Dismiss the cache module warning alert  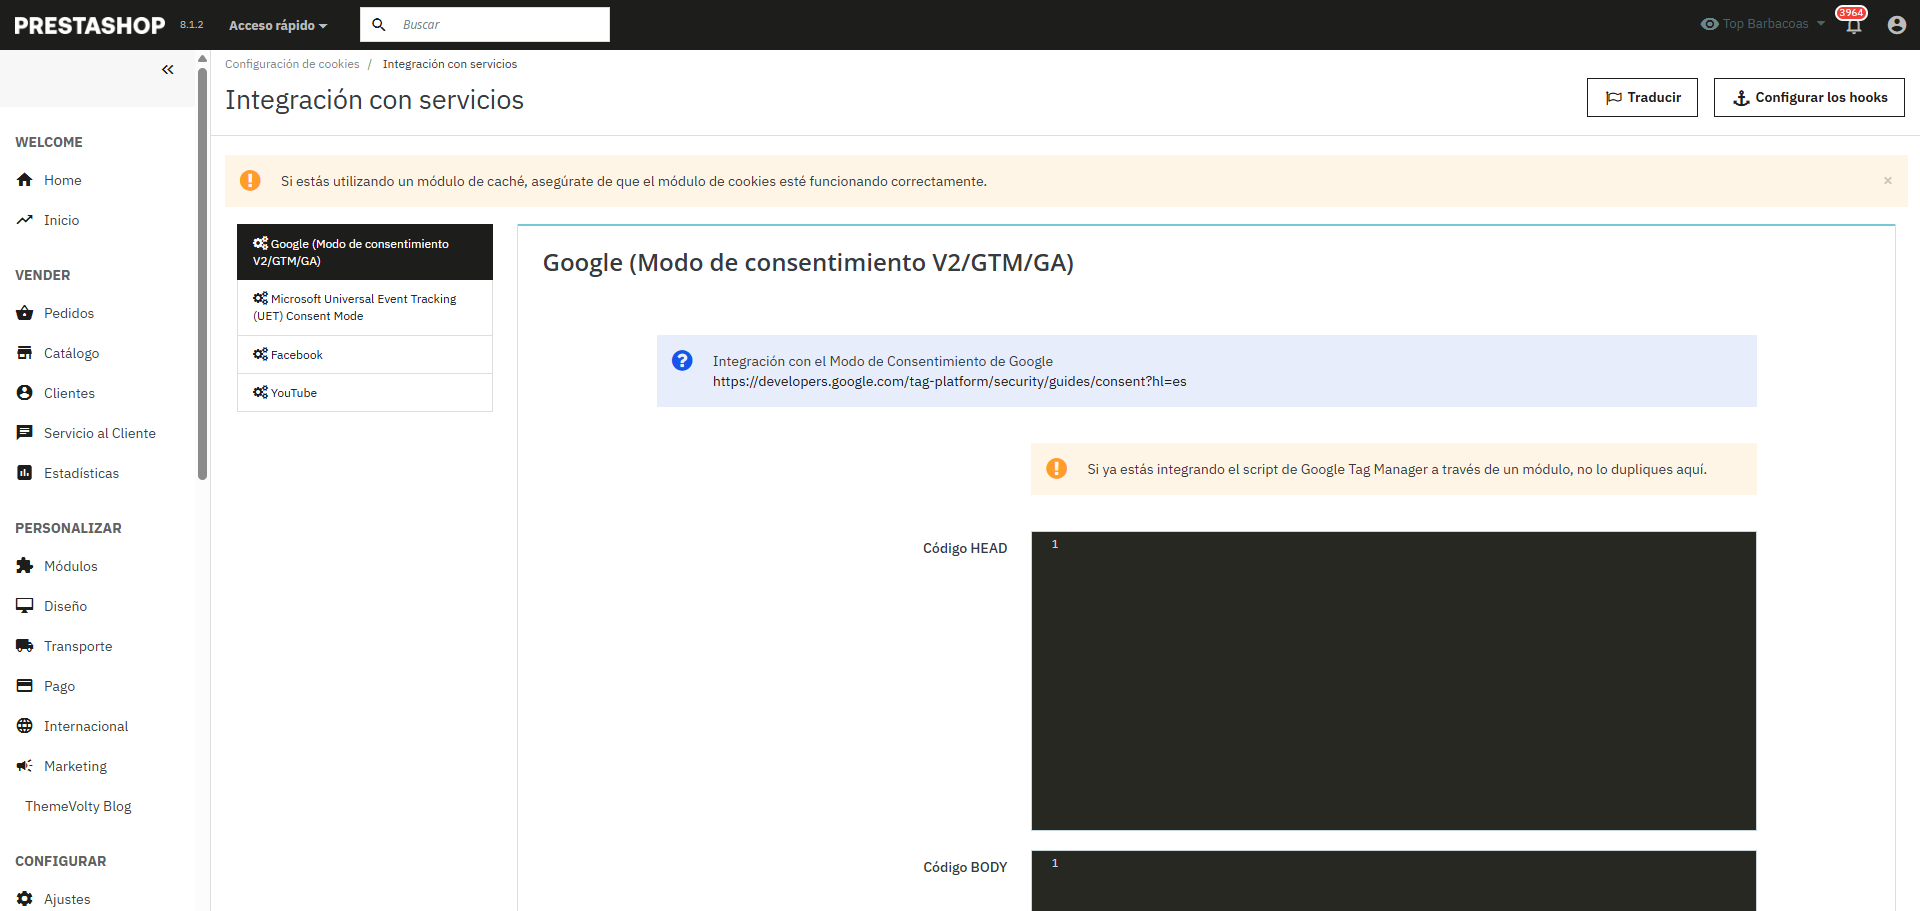[1888, 181]
